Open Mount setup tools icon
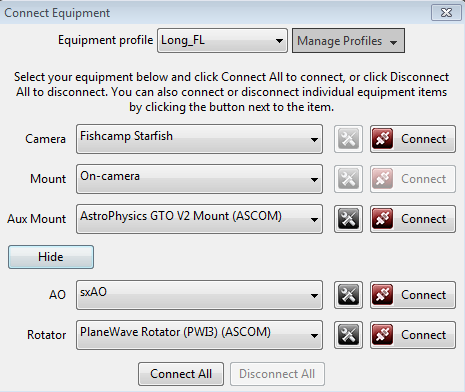 click(348, 179)
